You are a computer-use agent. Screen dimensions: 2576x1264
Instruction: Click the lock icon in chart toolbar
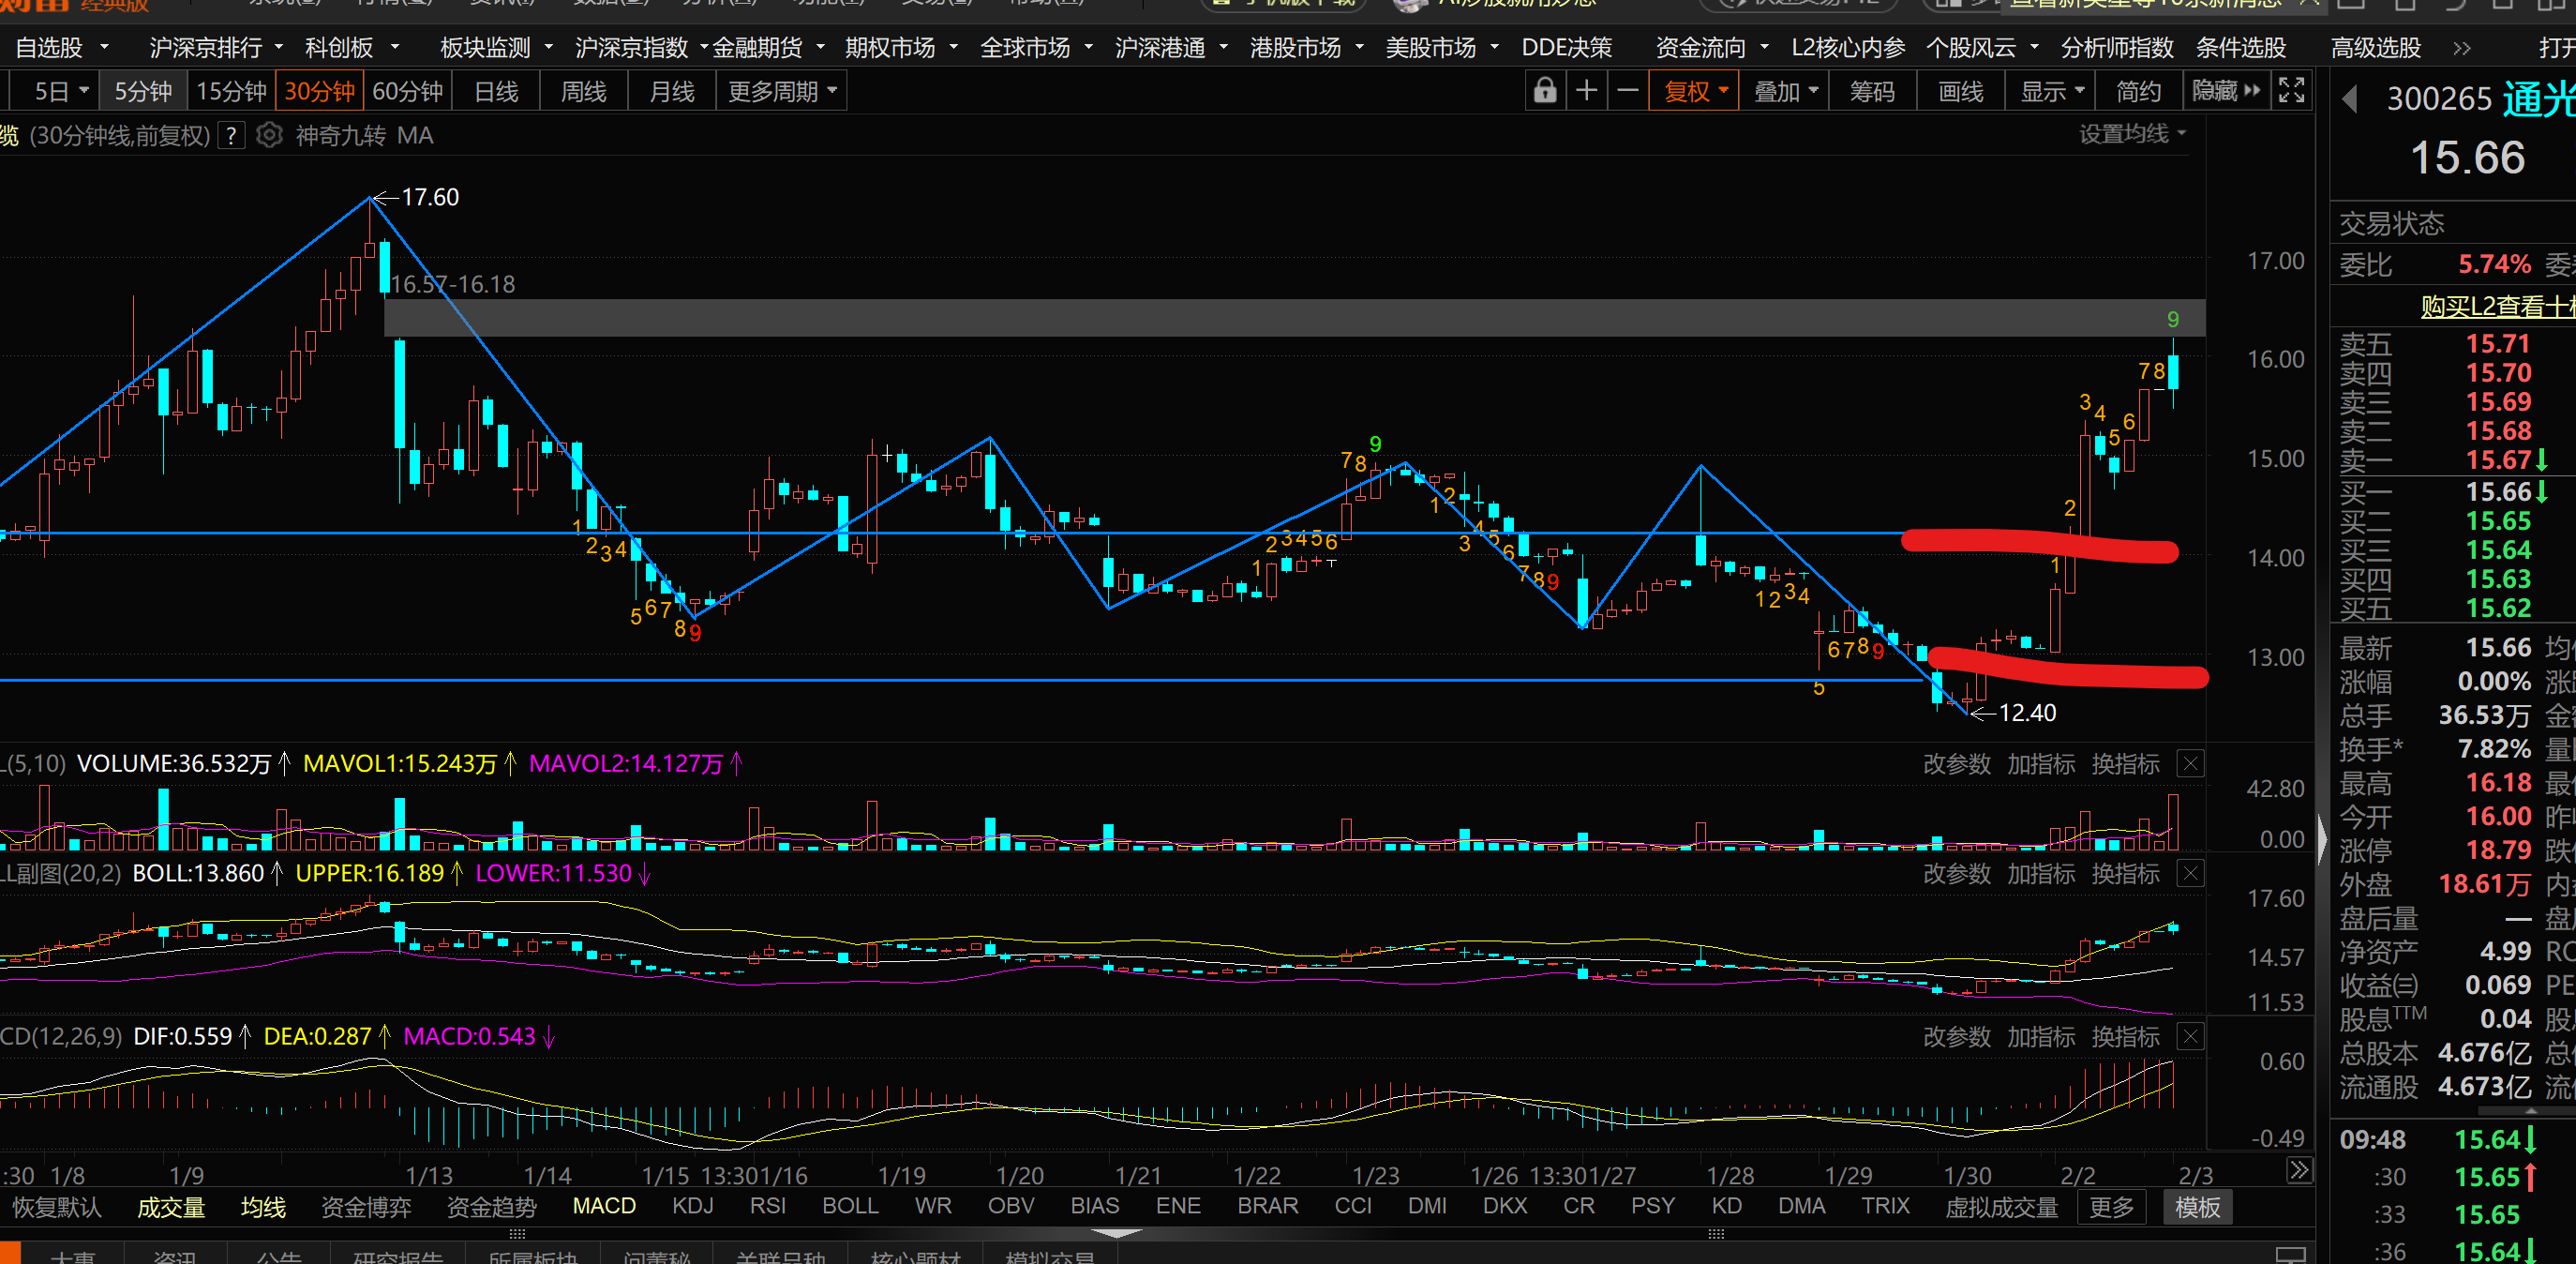[1544, 91]
